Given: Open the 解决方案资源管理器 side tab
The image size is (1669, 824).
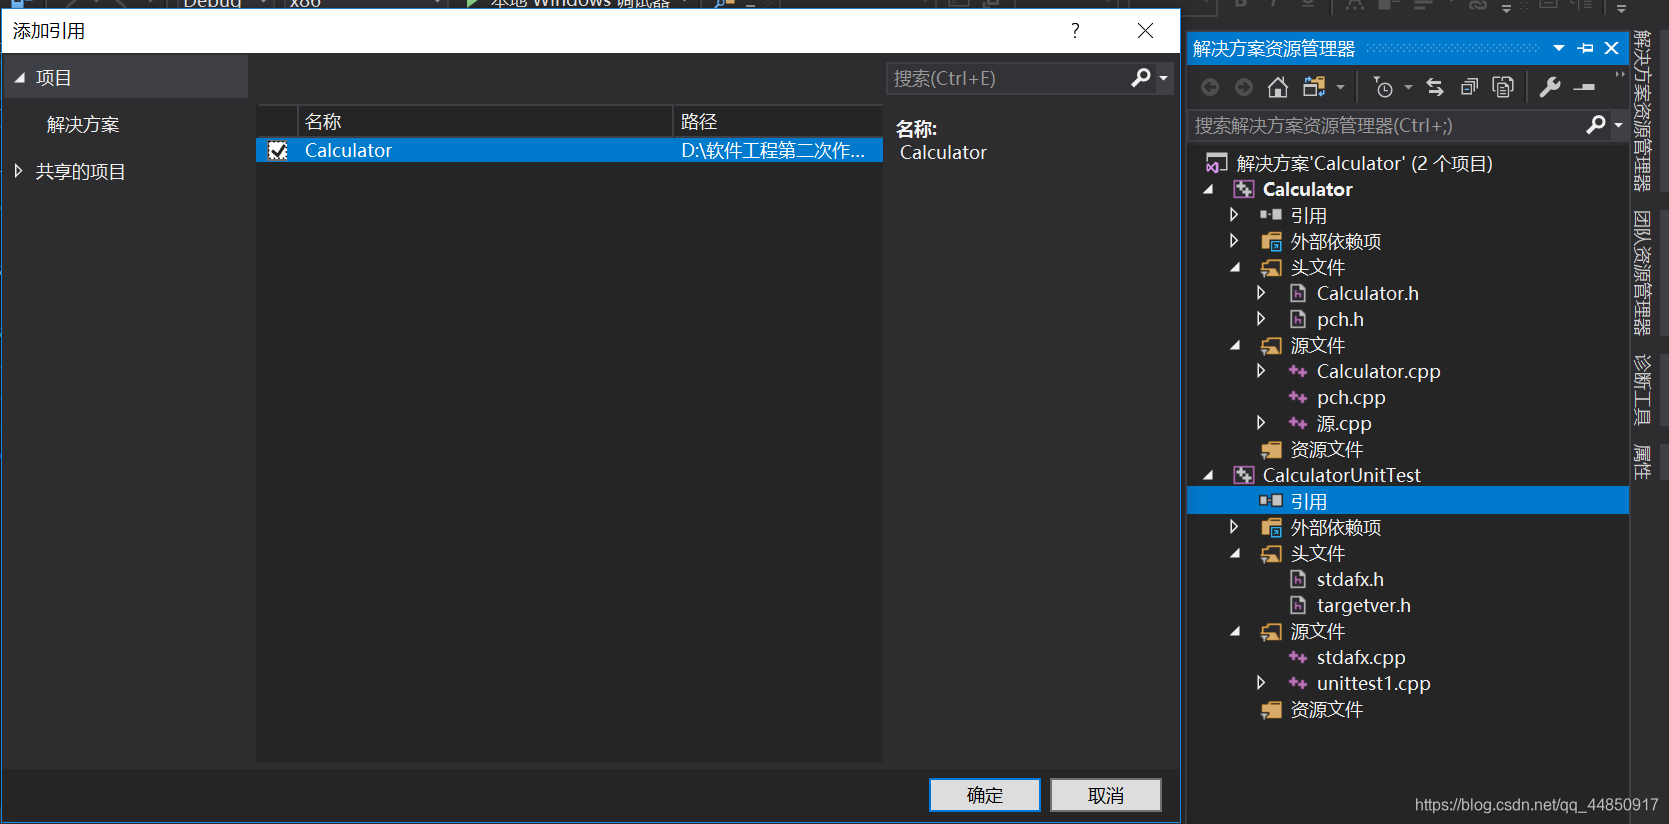Looking at the screenshot, I should [x=1641, y=110].
